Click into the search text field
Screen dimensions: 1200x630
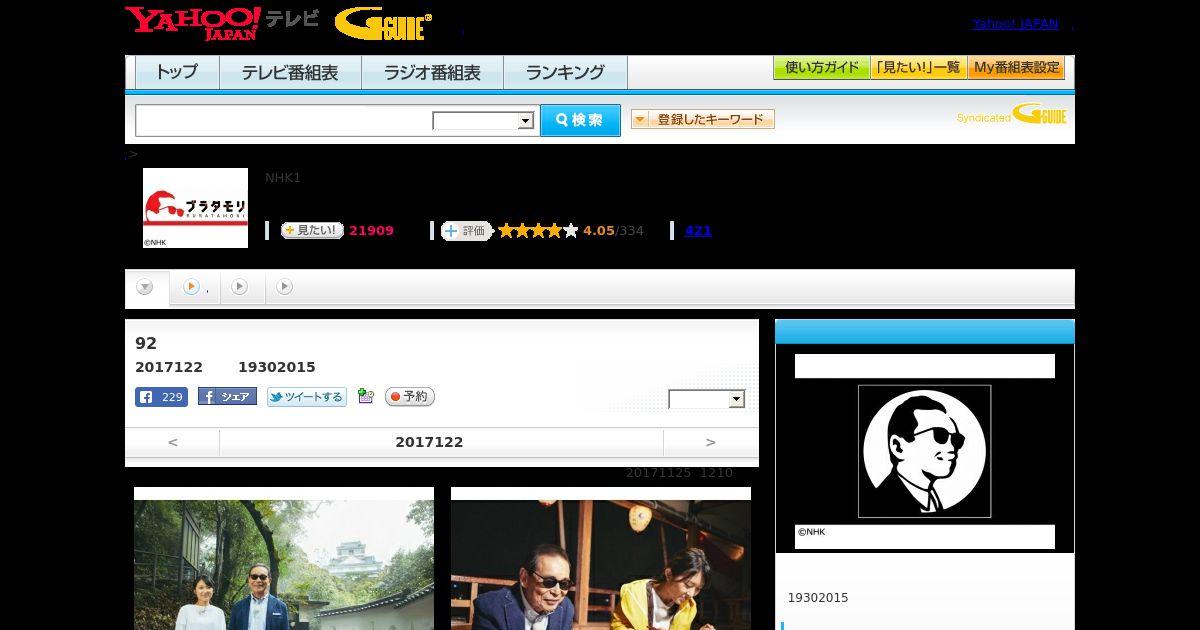[284, 121]
